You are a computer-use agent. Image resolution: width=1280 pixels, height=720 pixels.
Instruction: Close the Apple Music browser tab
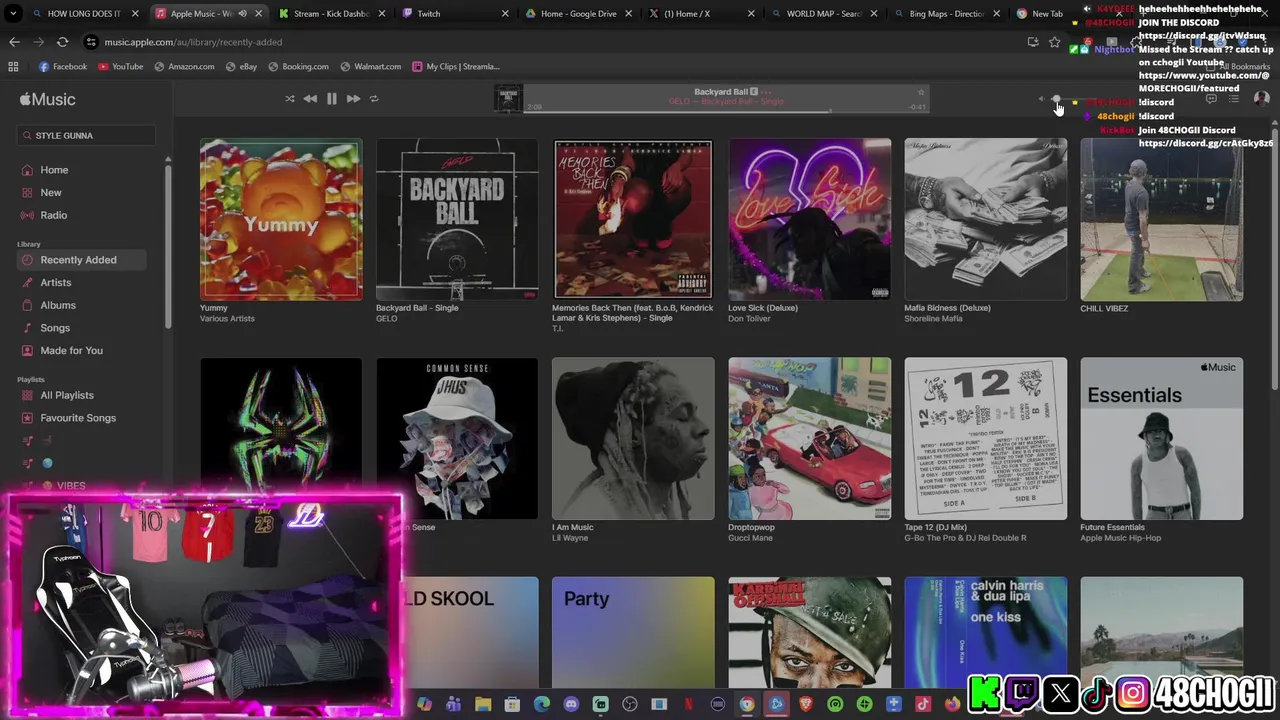[259, 14]
